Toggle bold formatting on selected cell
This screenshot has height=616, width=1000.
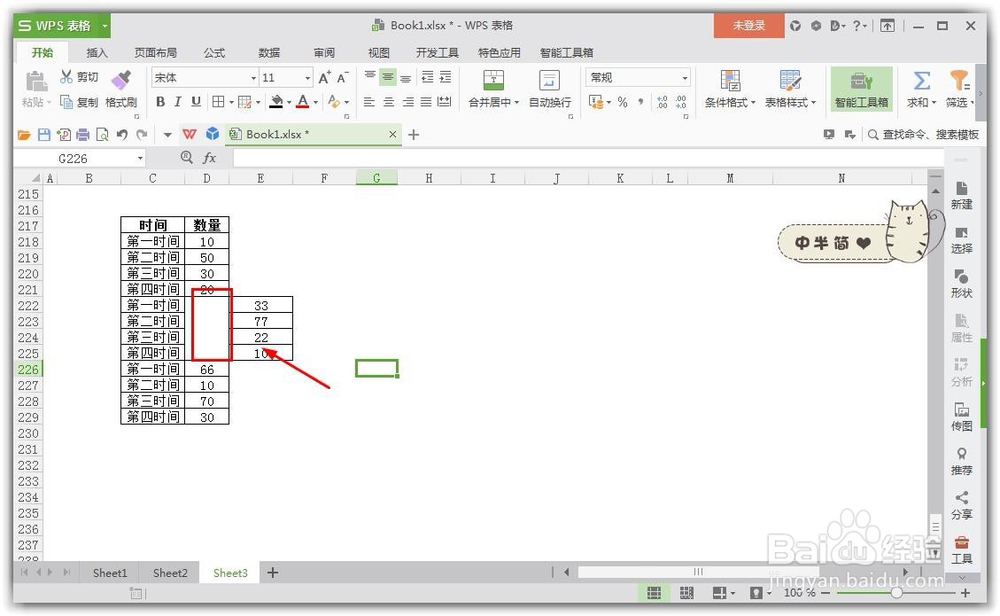pyautogui.click(x=160, y=101)
